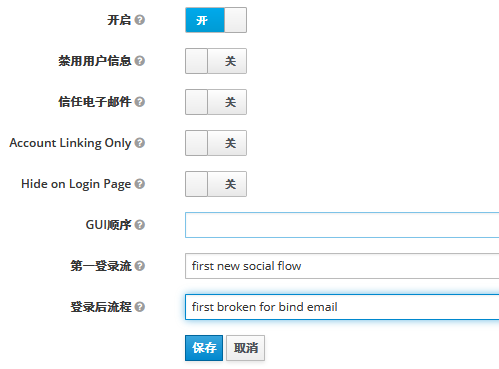This screenshot has height=369, width=499.
Task: Enable the 禁用用户信息 toggle
Action: coord(216,61)
